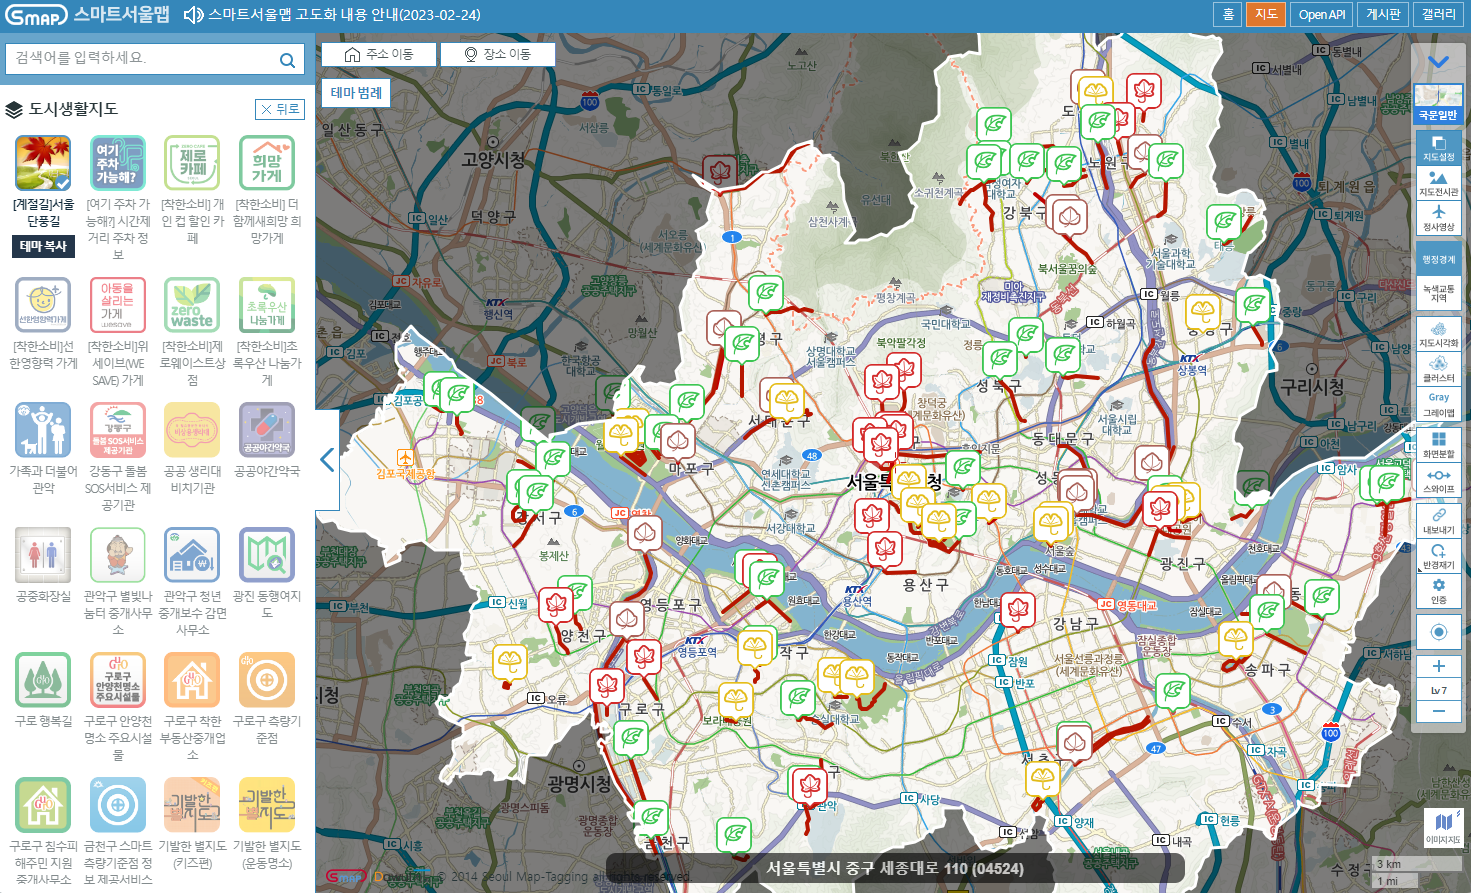Image resolution: width=1471 pixels, height=893 pixels.
Task: Open the Open API page
Action: [1322, 15]
